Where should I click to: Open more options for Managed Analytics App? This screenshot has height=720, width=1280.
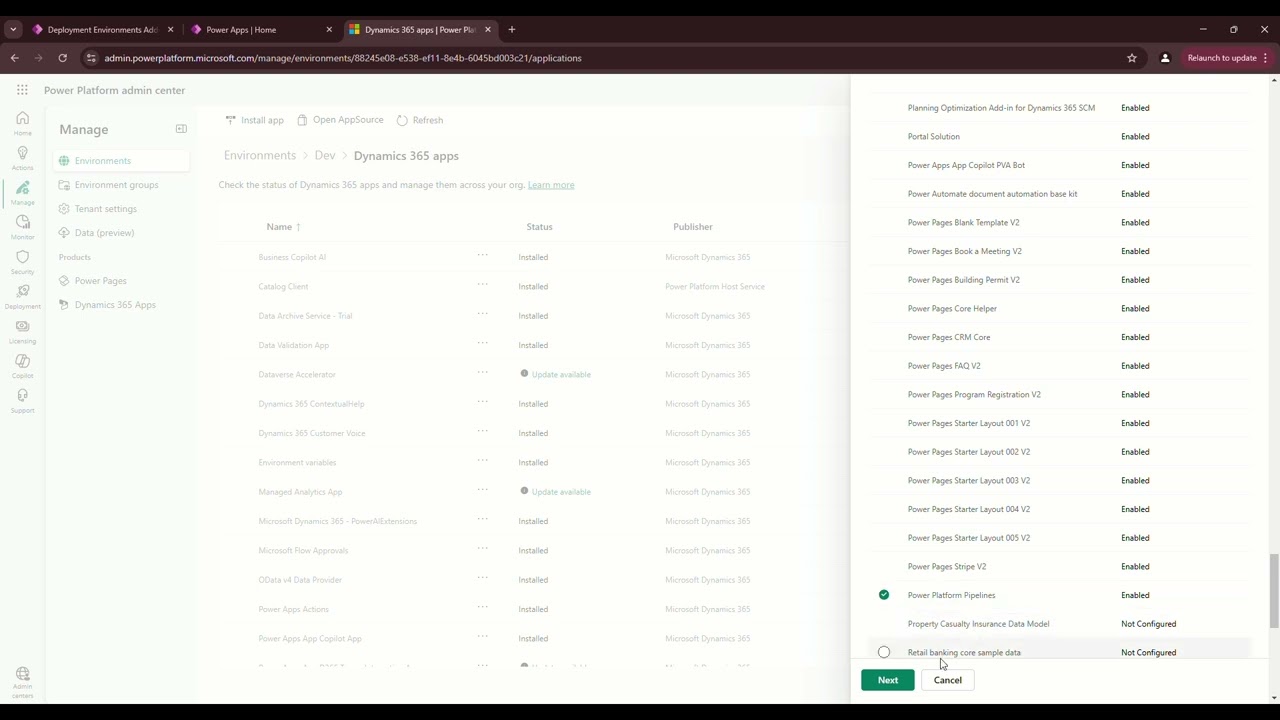point(482,491)
